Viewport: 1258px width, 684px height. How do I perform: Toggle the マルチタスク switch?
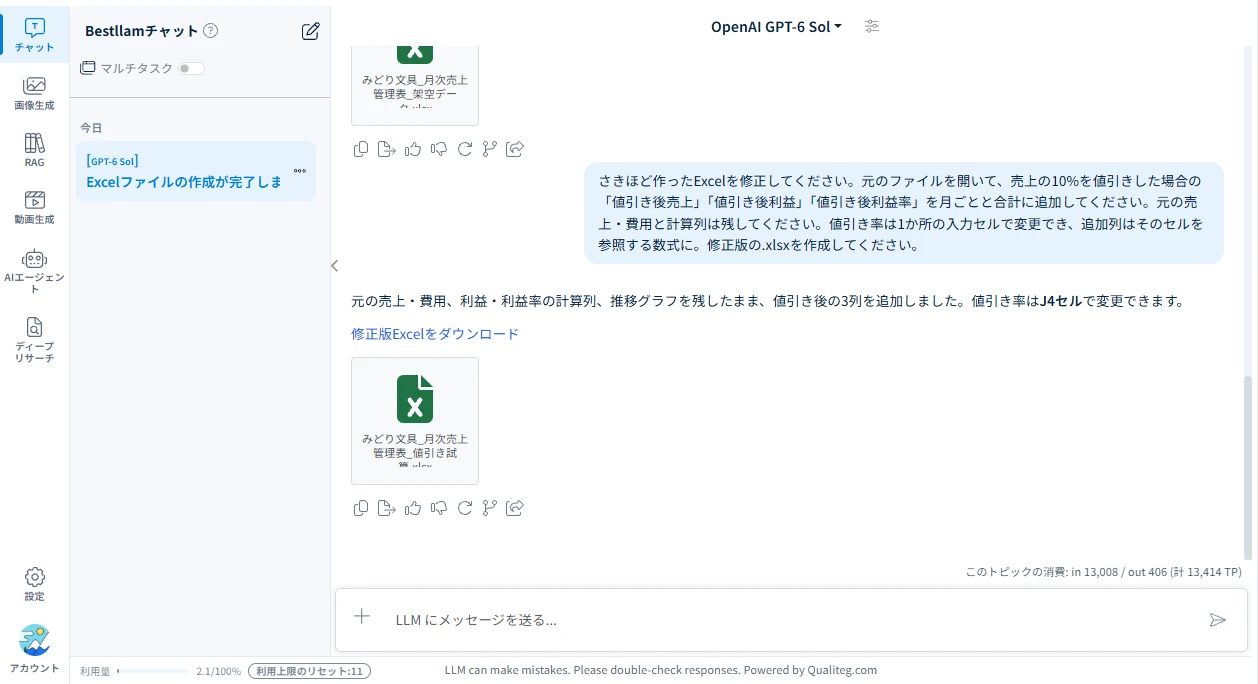point(191,68)
